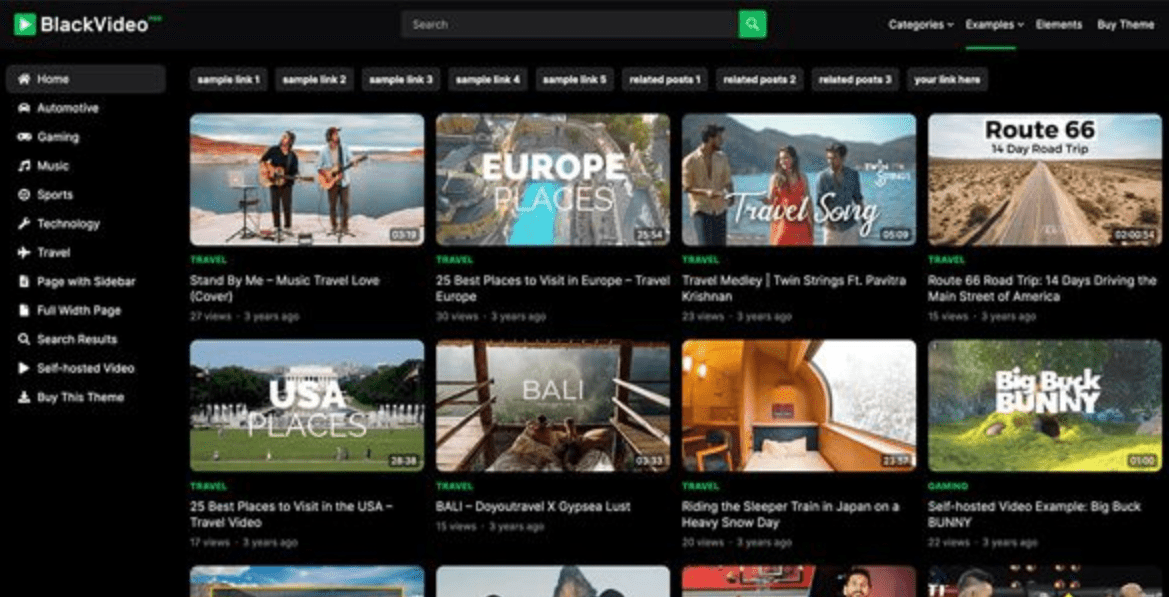Image resolution: width=1169 pixels, height=597 pixels.
Task: Choose the Sports ball icon
Action: click(24, 195)
